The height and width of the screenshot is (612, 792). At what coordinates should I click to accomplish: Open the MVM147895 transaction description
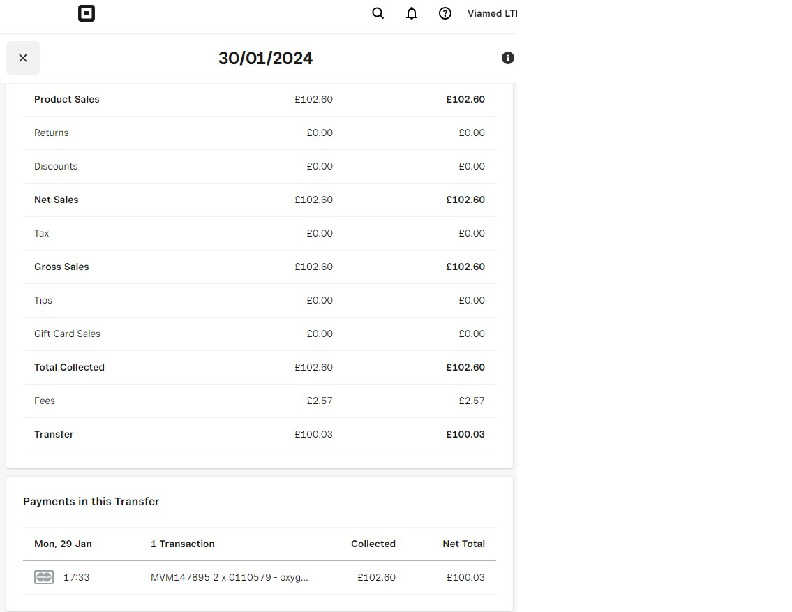(229, 577)
